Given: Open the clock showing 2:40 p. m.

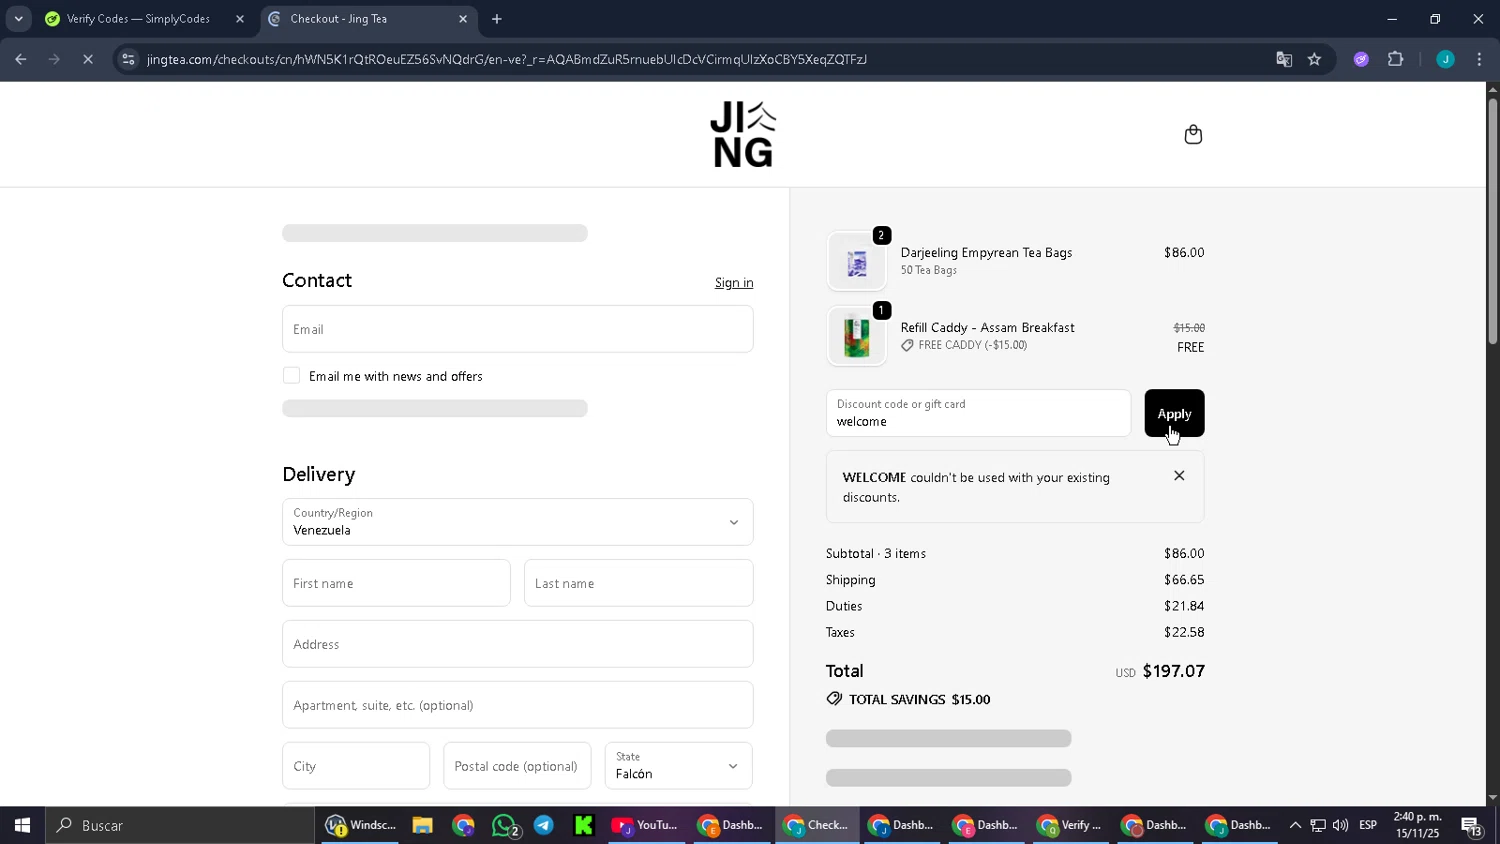Looking at the screenshot, I should pyautogui.click(x=1418, y=825).
